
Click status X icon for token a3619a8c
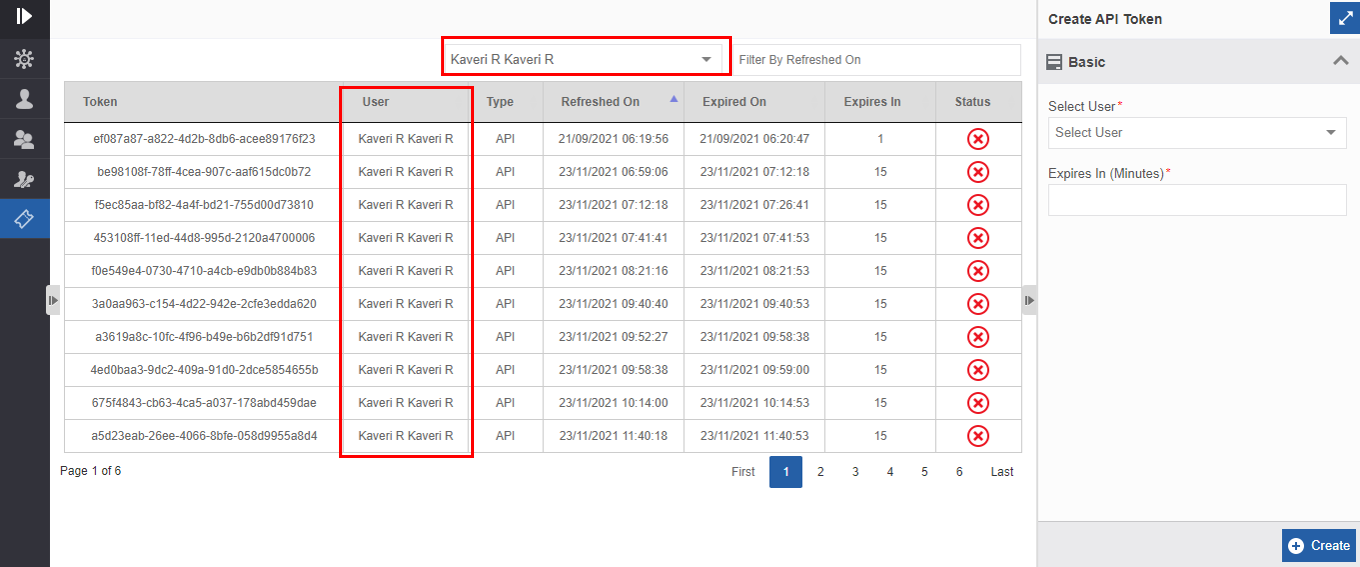[978, 337]
